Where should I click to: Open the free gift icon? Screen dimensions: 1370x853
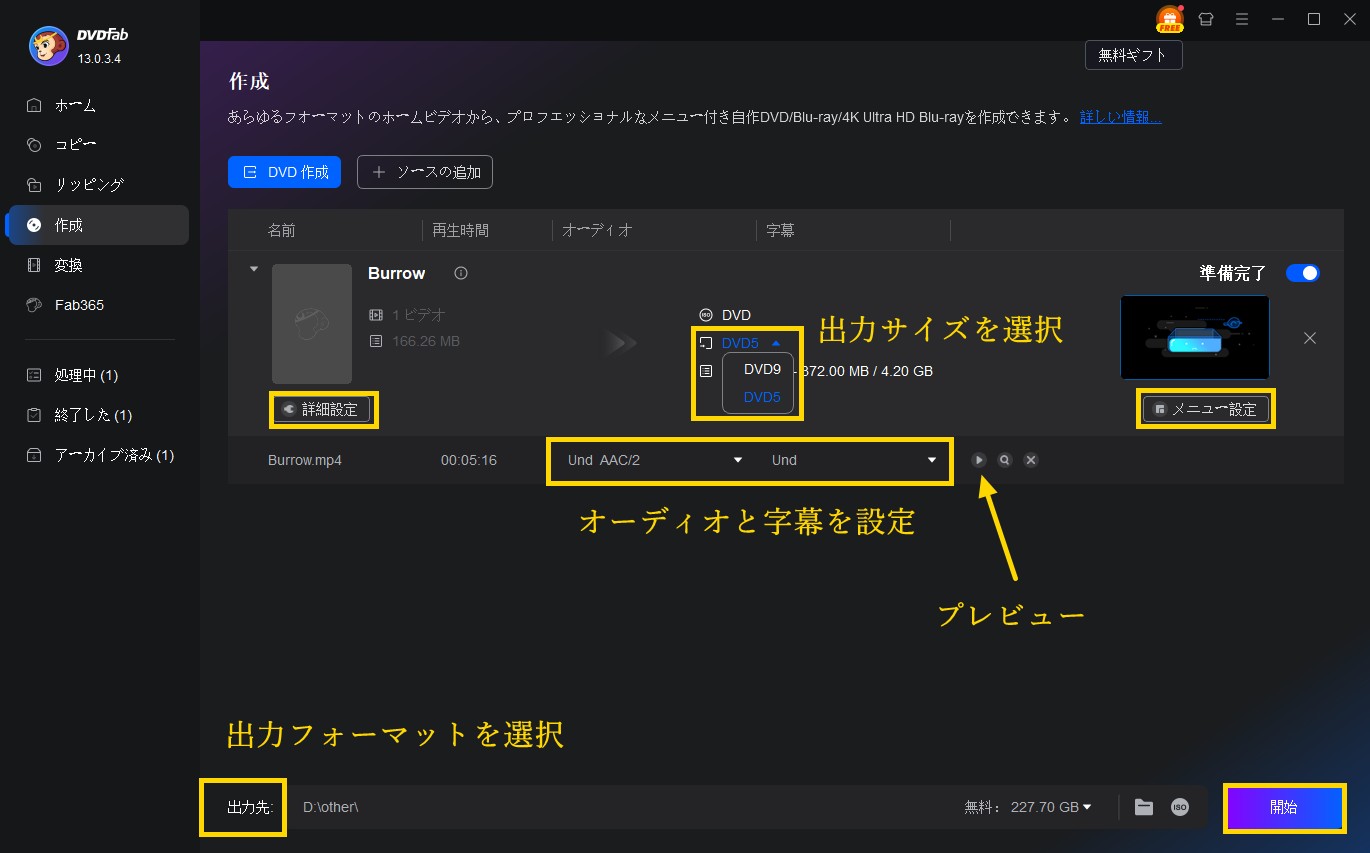(1169, 19)
